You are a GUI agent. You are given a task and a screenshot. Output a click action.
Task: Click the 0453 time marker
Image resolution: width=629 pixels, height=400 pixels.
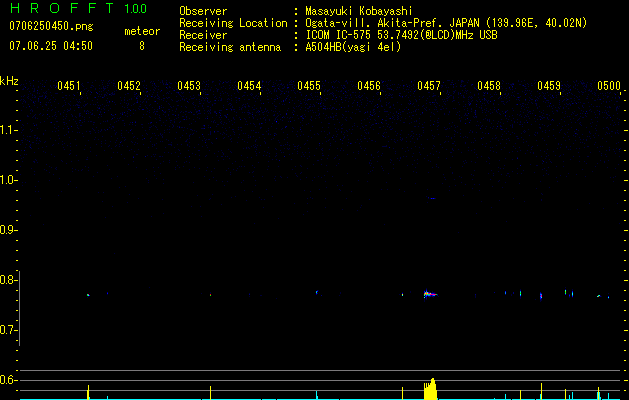[189, 86]
